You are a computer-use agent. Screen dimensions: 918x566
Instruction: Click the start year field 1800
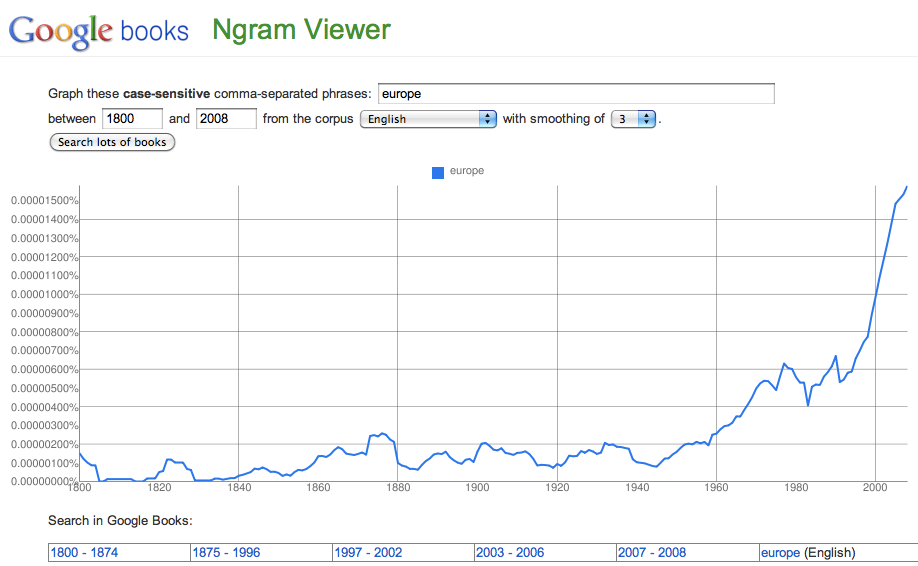click(x=132, y=119)
